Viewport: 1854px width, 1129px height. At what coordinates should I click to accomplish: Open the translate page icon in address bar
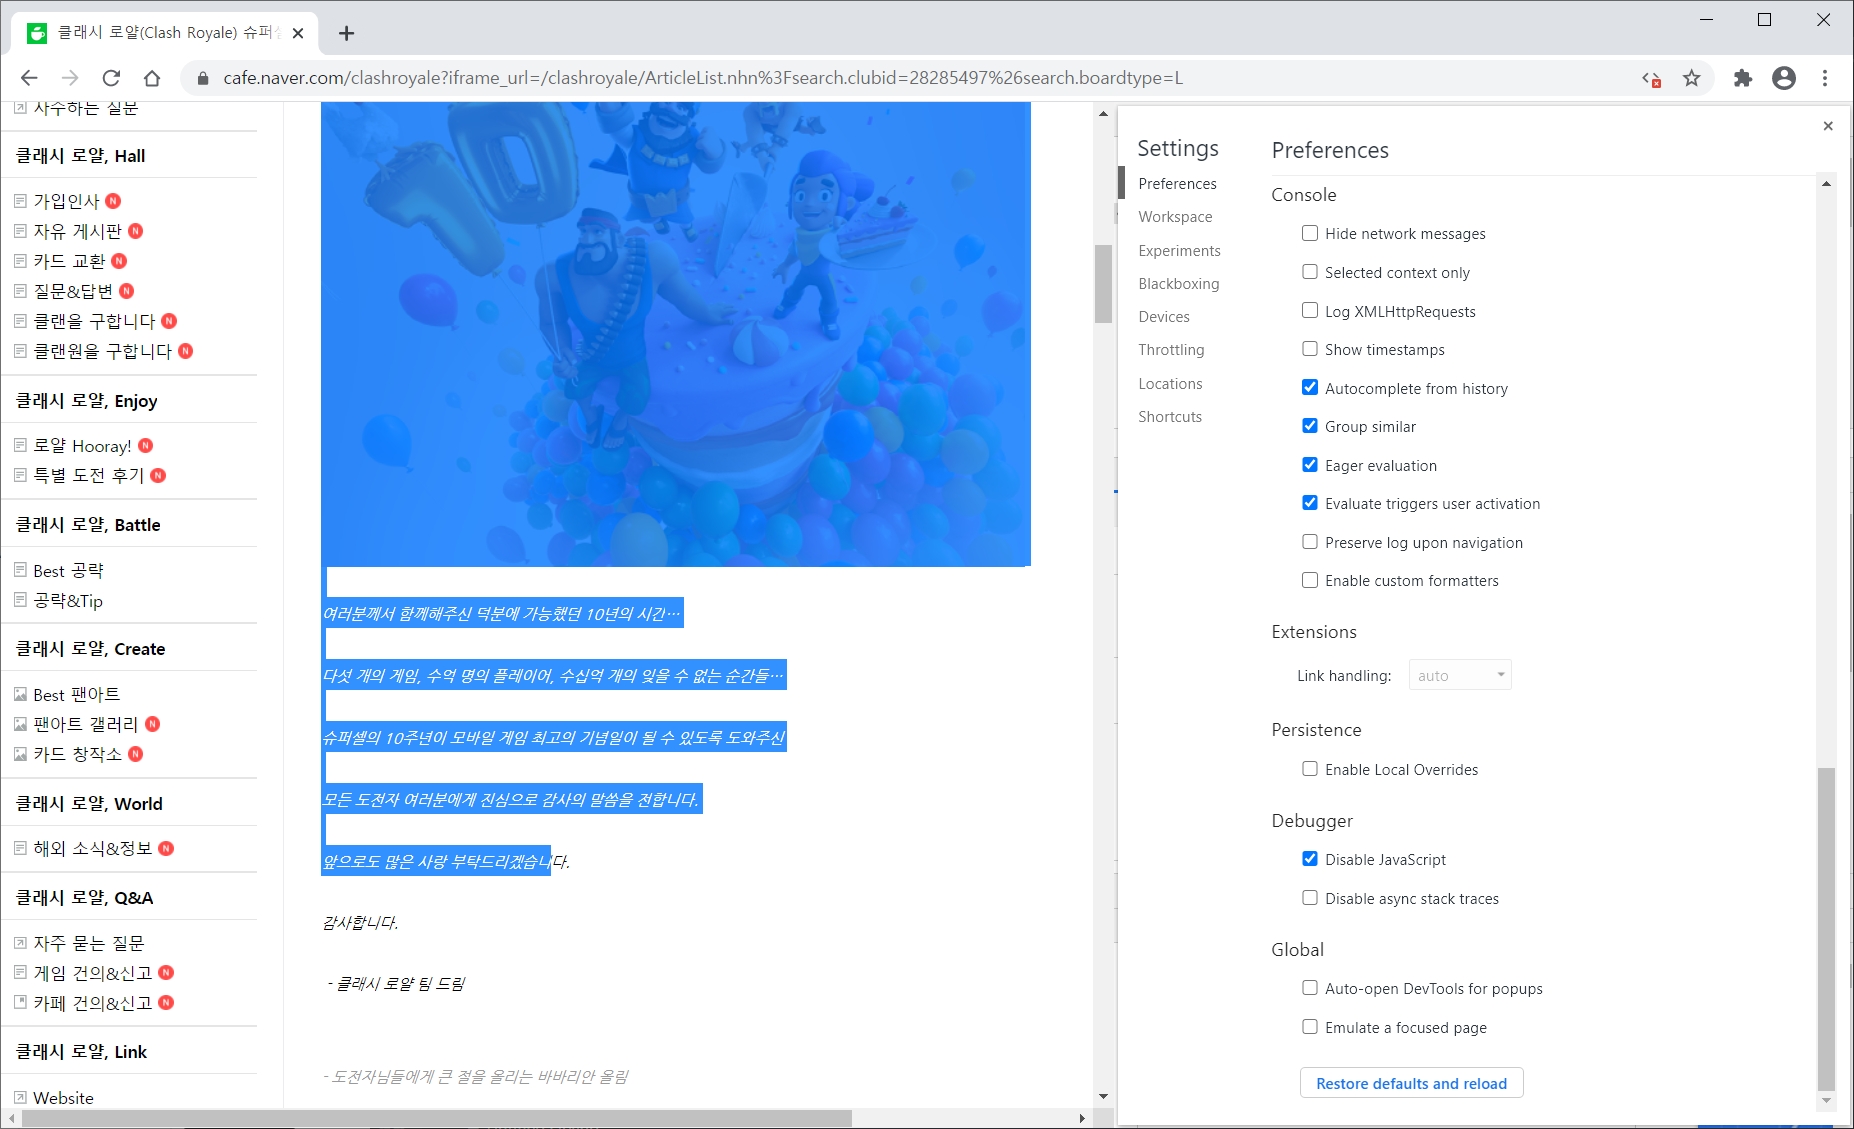coord(1651,78)
